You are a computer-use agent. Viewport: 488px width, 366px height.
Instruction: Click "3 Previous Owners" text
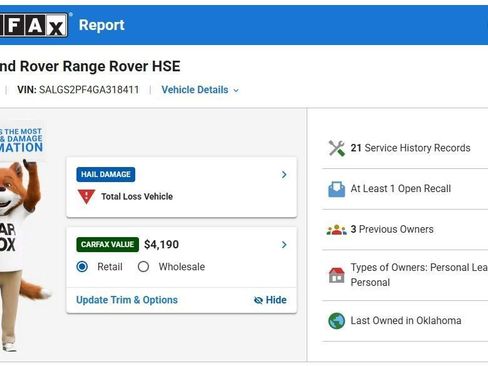point(392,229)
